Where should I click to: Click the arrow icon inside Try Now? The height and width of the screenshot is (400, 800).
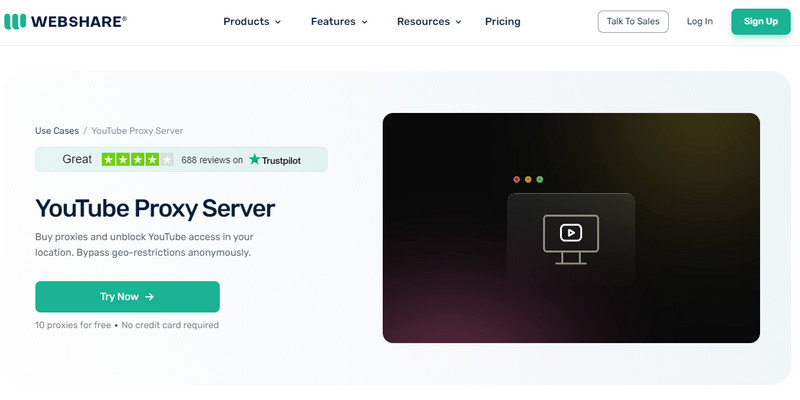pyautogui.click(x=149, y=297)
